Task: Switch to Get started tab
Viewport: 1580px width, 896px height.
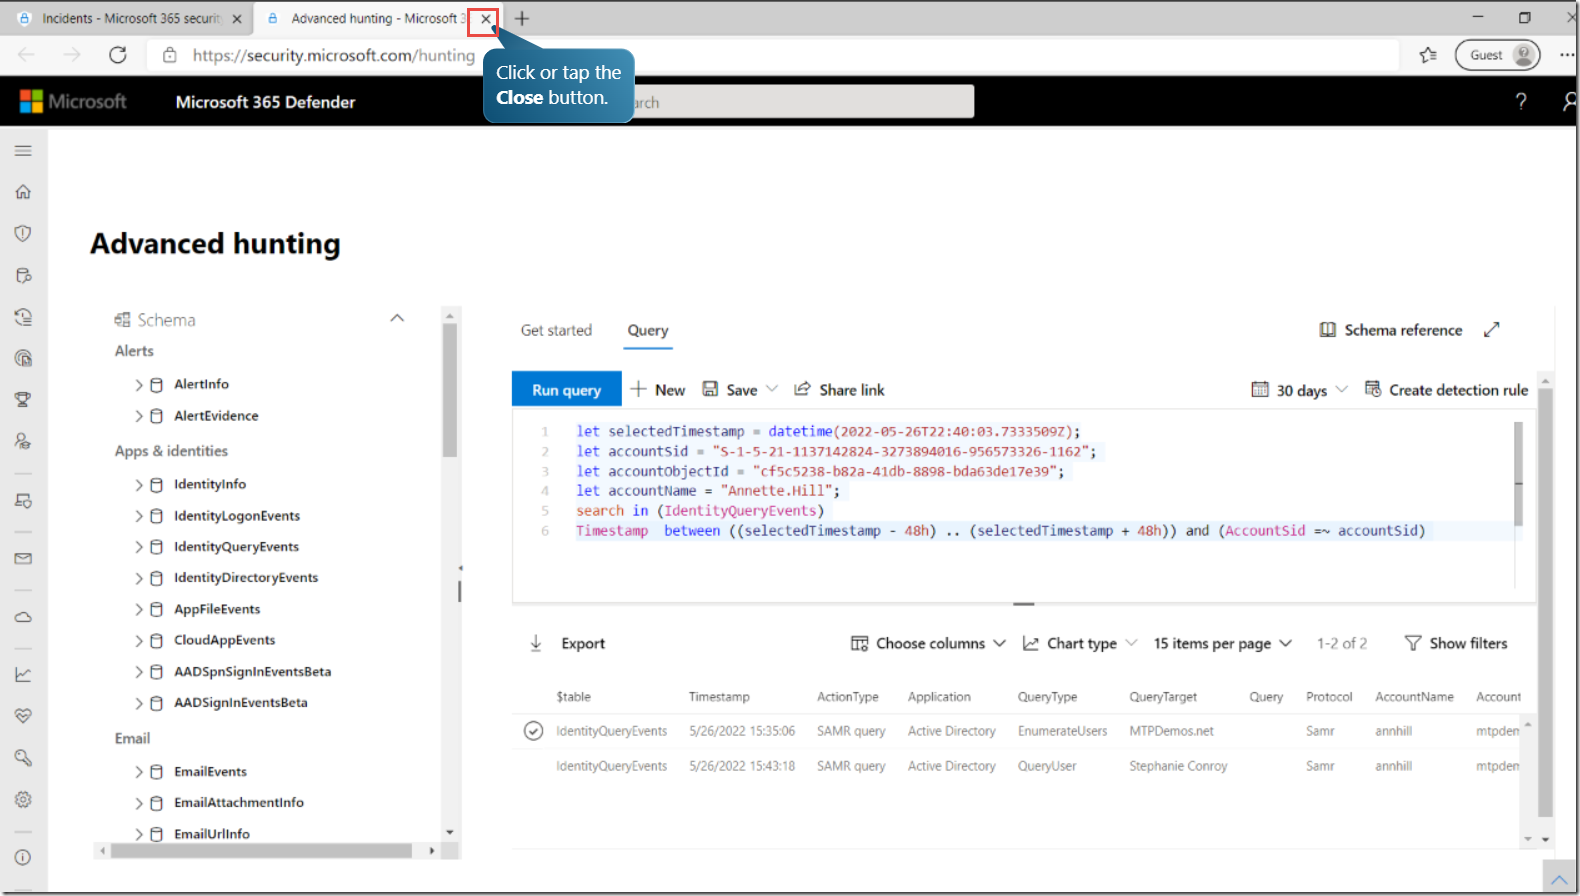Action: (556, 330)
